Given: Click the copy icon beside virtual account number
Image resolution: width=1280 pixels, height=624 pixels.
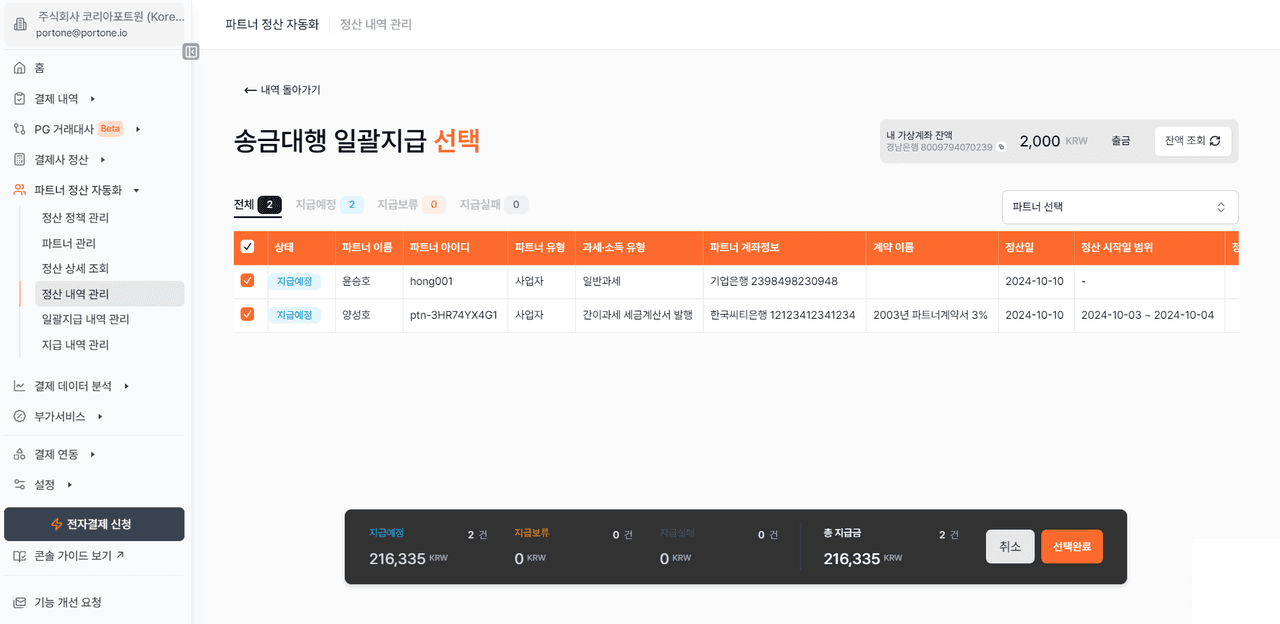Looking at the screenshot, I should [x=1001, y=147].
